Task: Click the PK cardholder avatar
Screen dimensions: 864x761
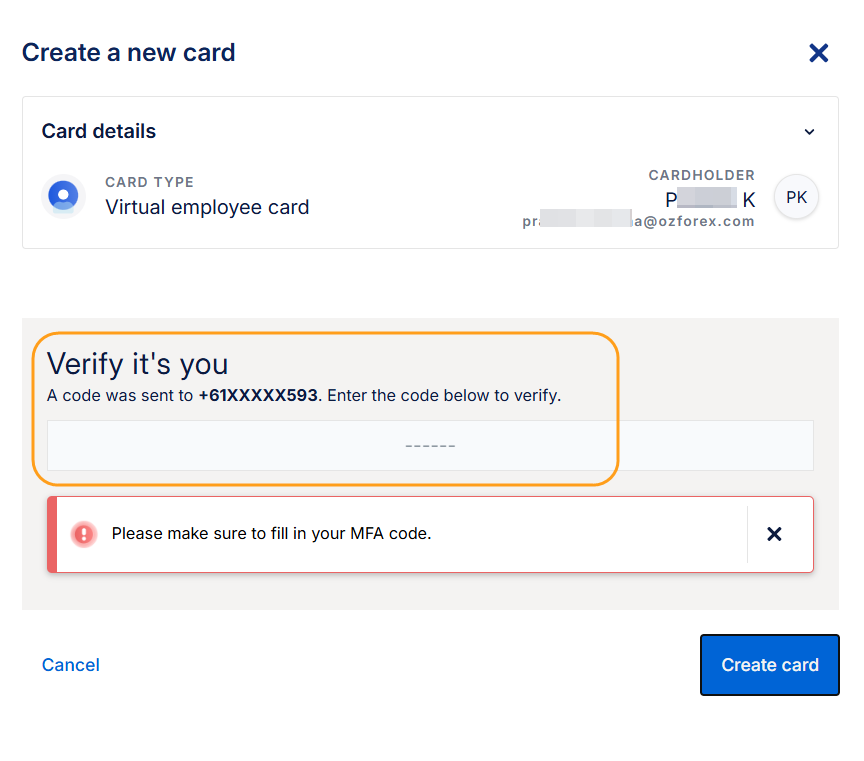Action: point(796,197)
